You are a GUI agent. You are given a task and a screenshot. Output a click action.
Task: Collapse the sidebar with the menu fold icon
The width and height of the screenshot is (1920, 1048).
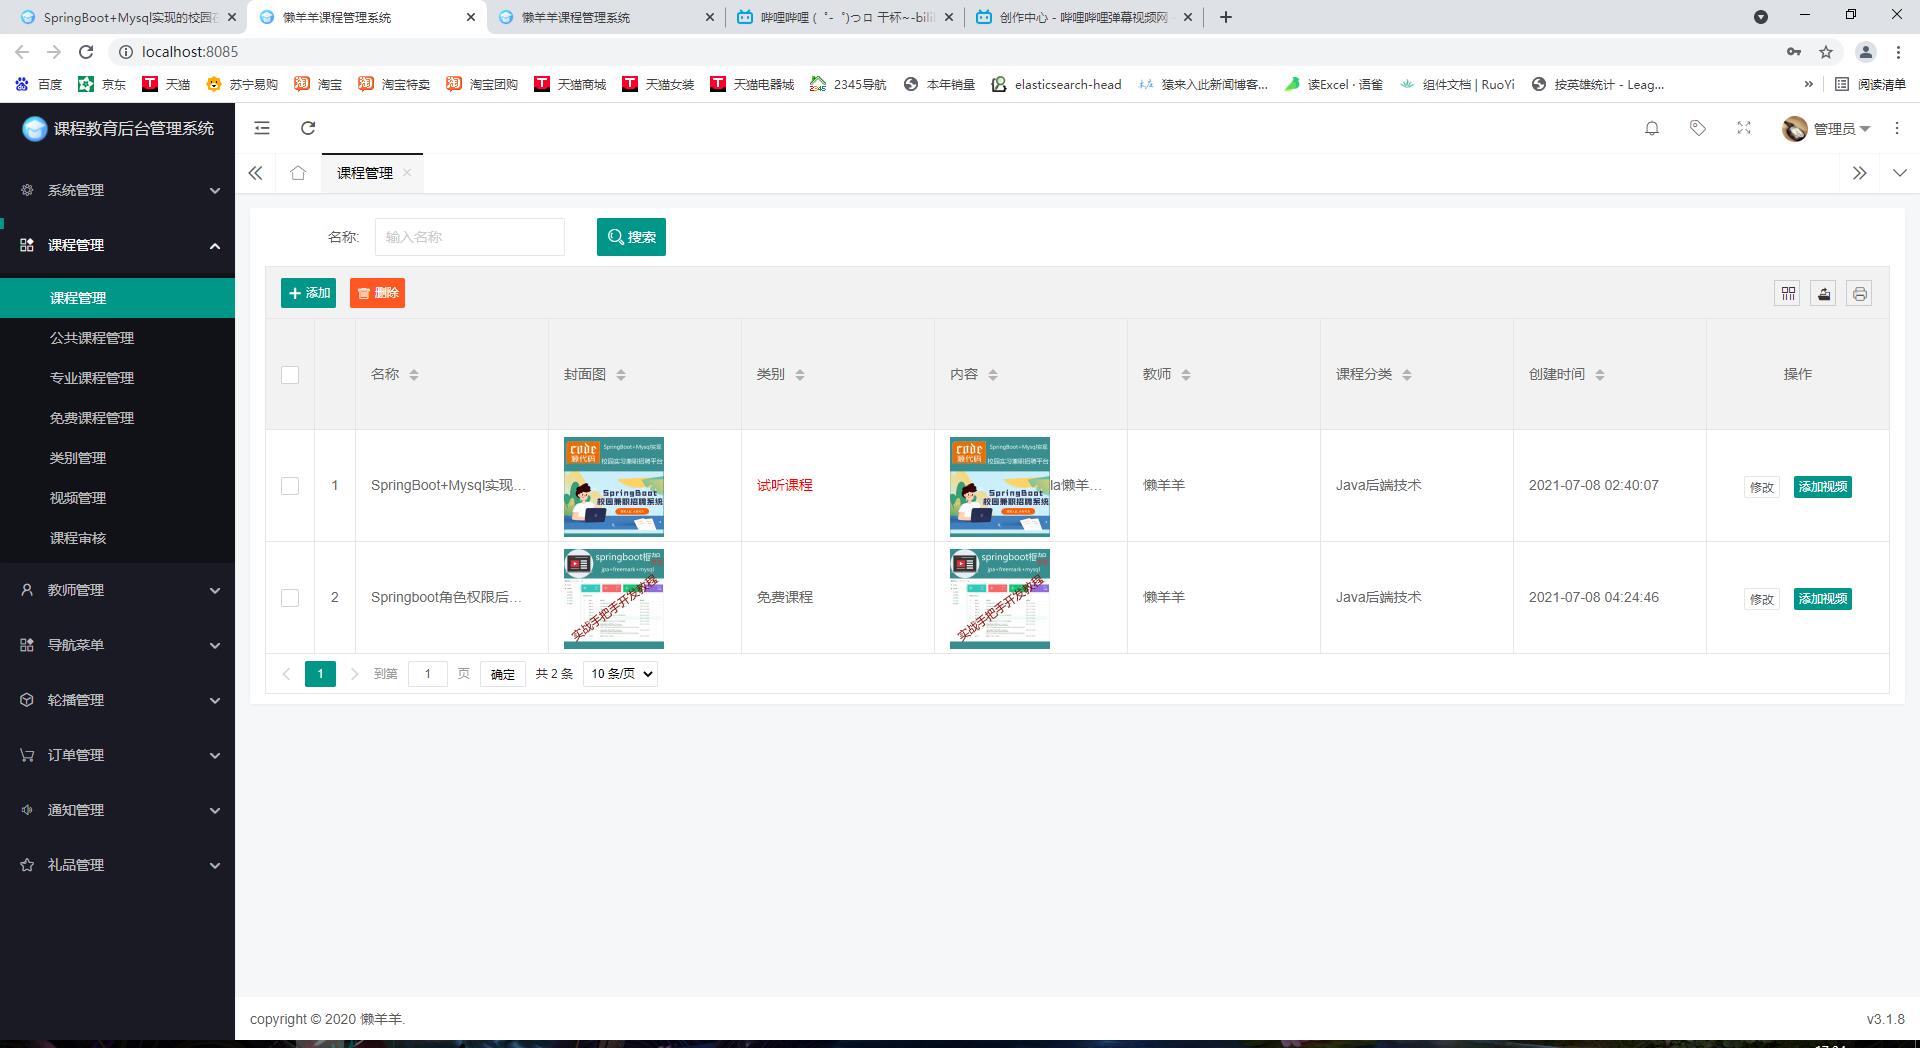(262, 128)
